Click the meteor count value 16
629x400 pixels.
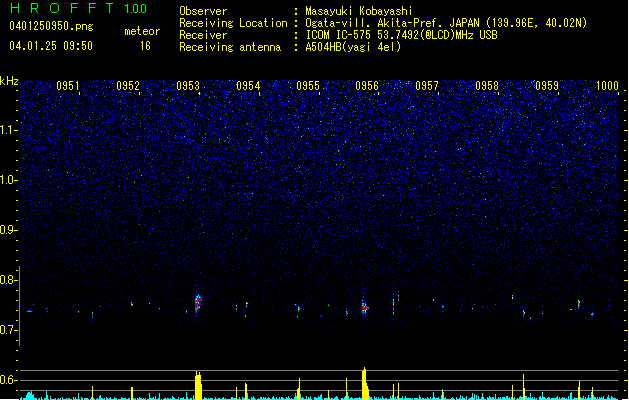[x=145, y=46]
